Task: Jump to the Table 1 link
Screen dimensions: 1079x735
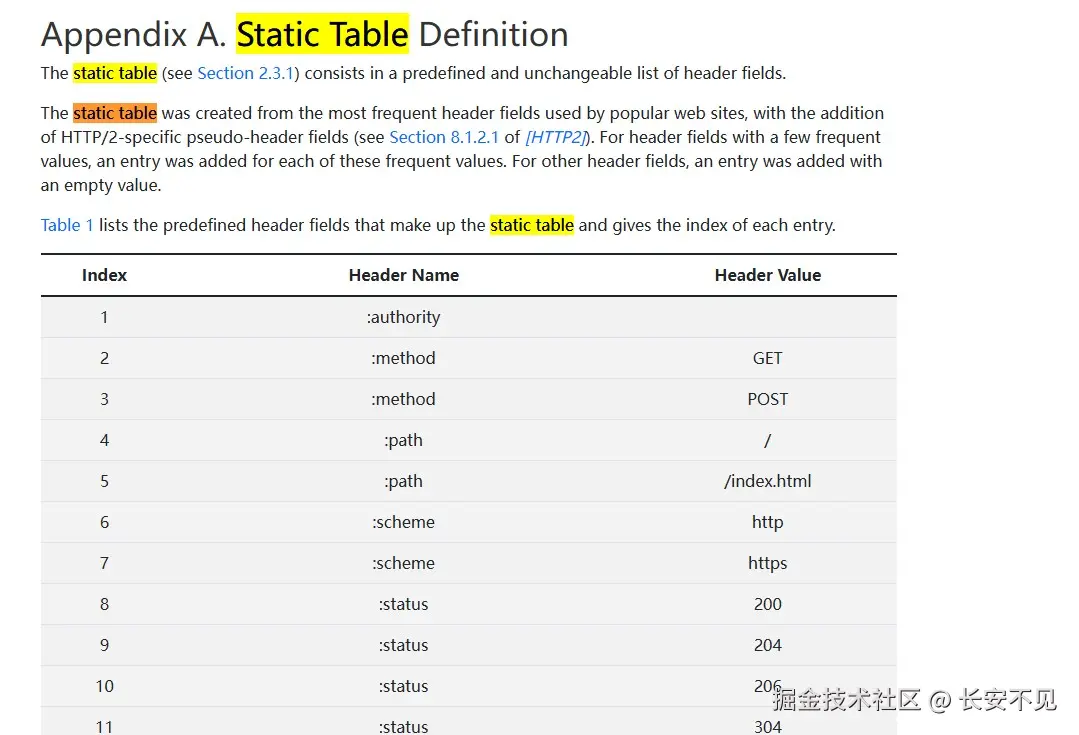Action: (67, 225)
